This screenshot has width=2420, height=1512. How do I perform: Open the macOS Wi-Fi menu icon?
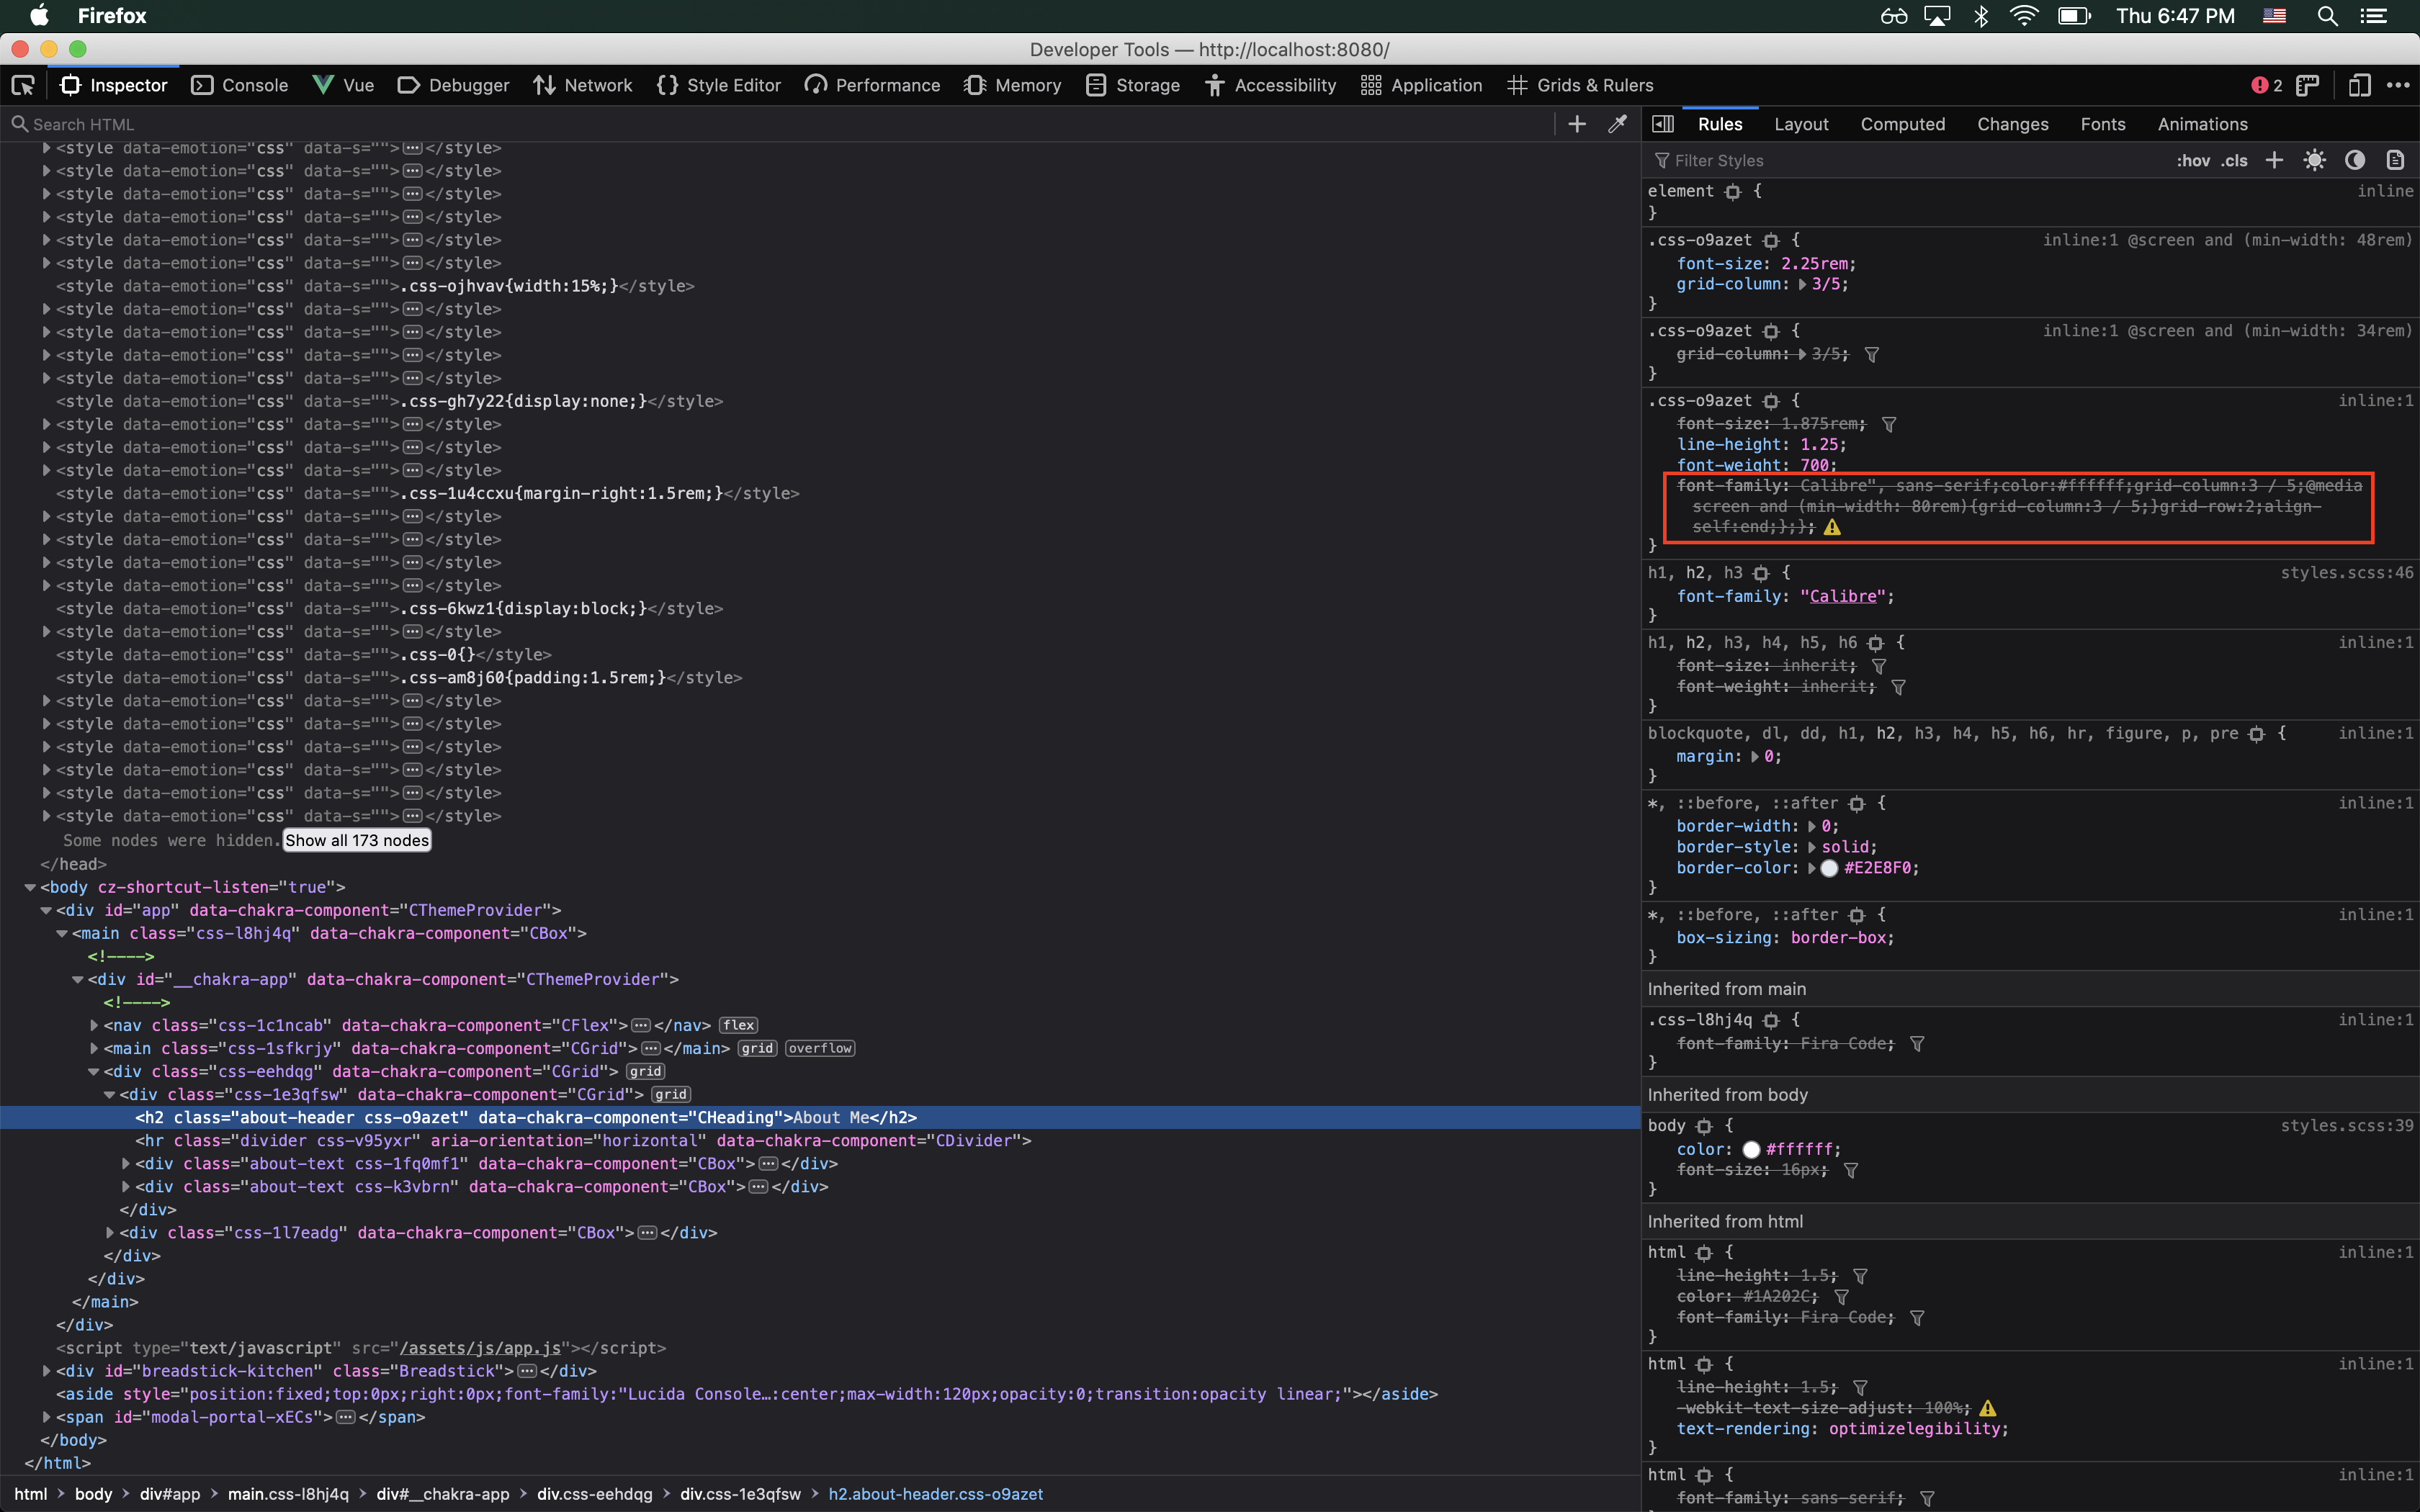(x=2024, y=16)
